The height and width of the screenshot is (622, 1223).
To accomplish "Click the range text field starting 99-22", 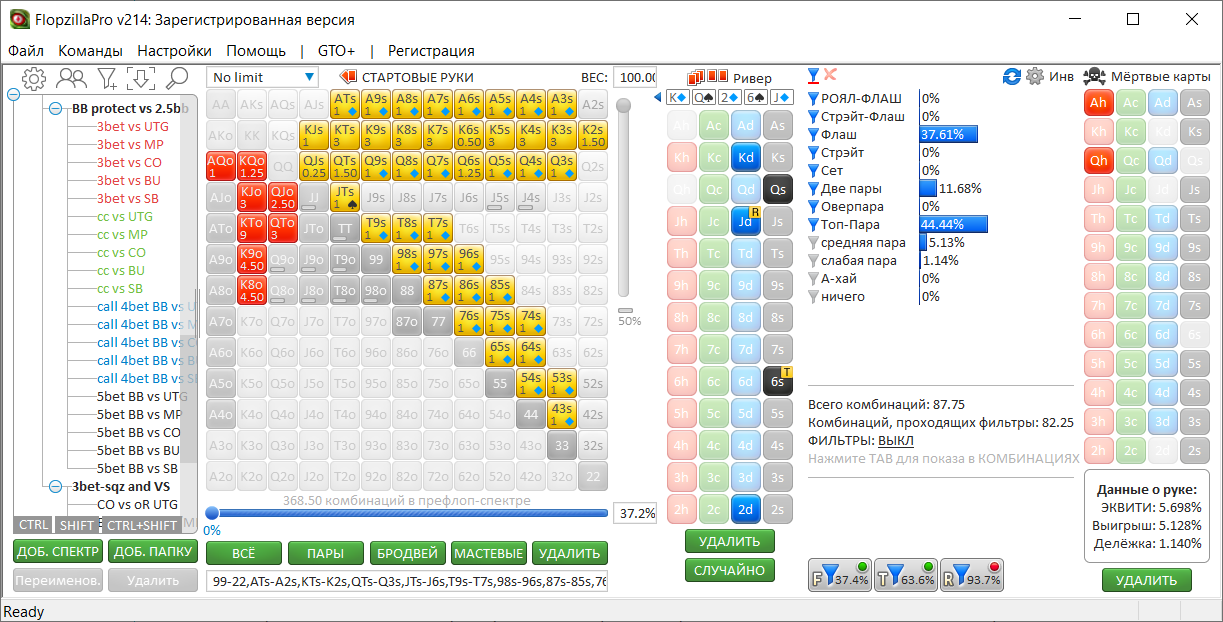I will point(407,581).
